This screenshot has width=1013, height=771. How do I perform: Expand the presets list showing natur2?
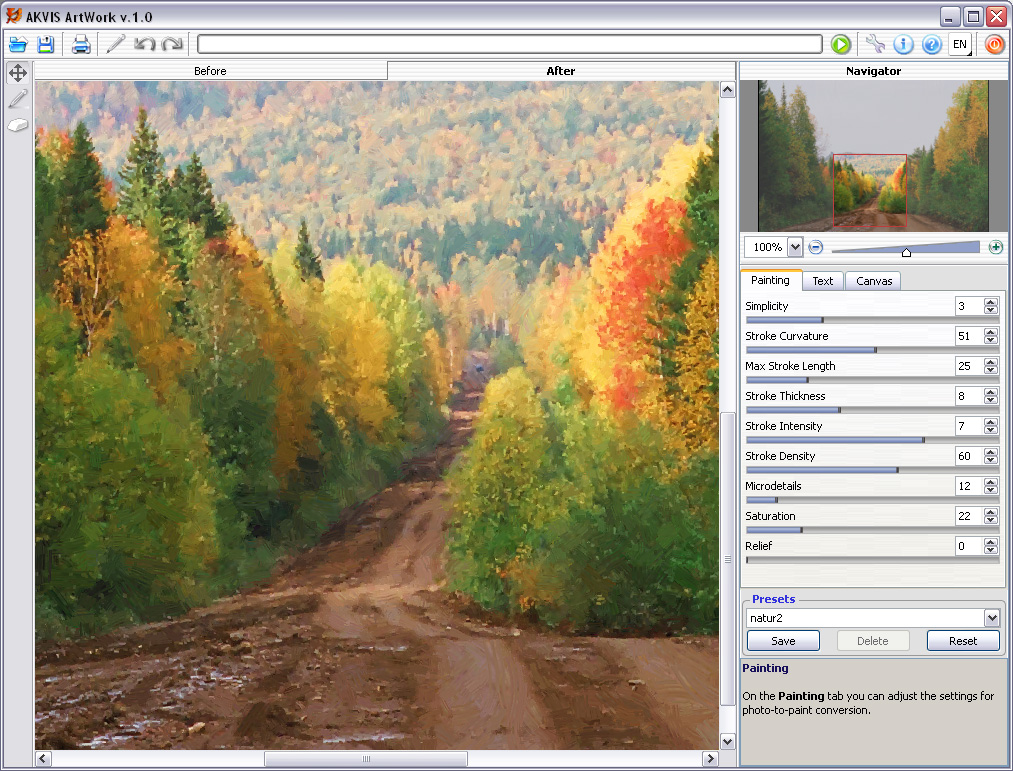pos(991,618)
